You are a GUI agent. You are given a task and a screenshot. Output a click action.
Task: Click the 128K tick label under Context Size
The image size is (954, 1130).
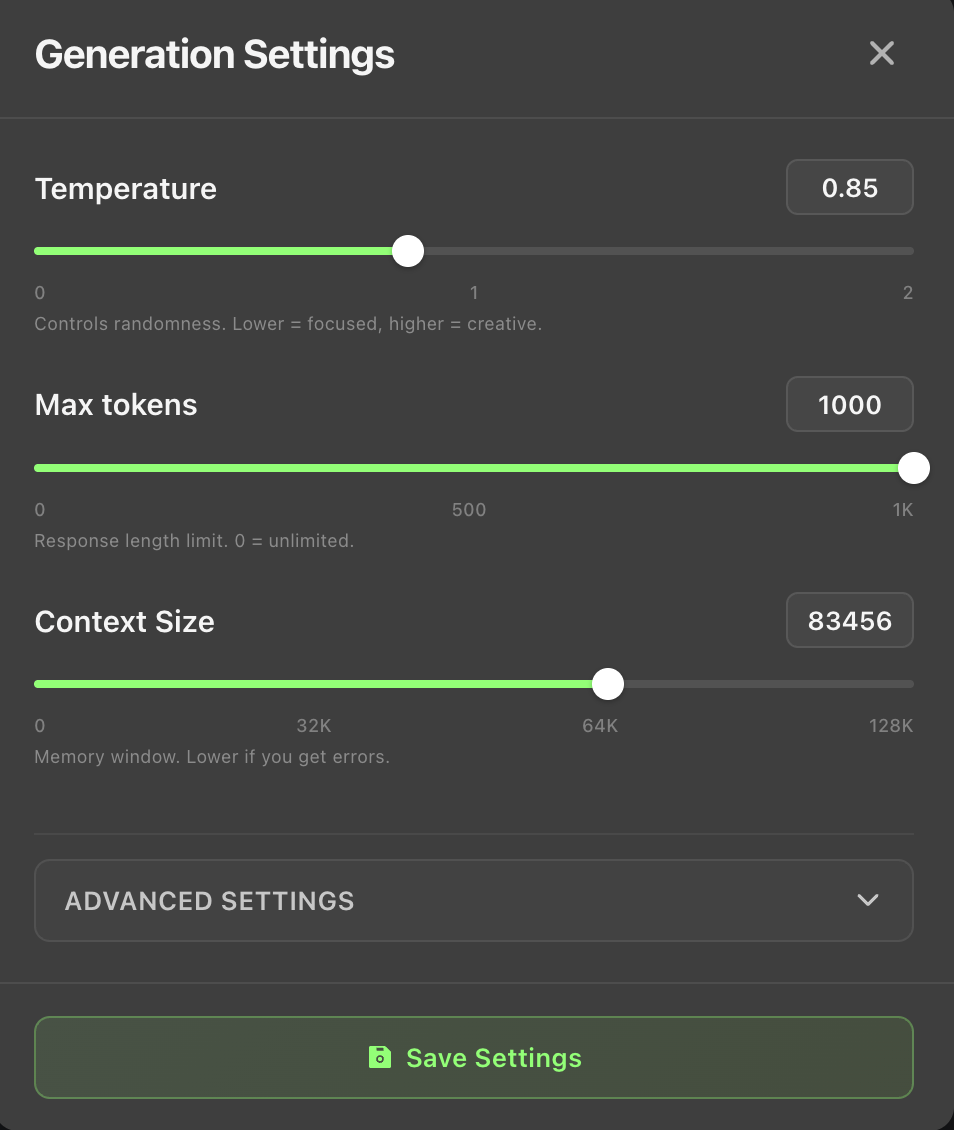[890, 726]
